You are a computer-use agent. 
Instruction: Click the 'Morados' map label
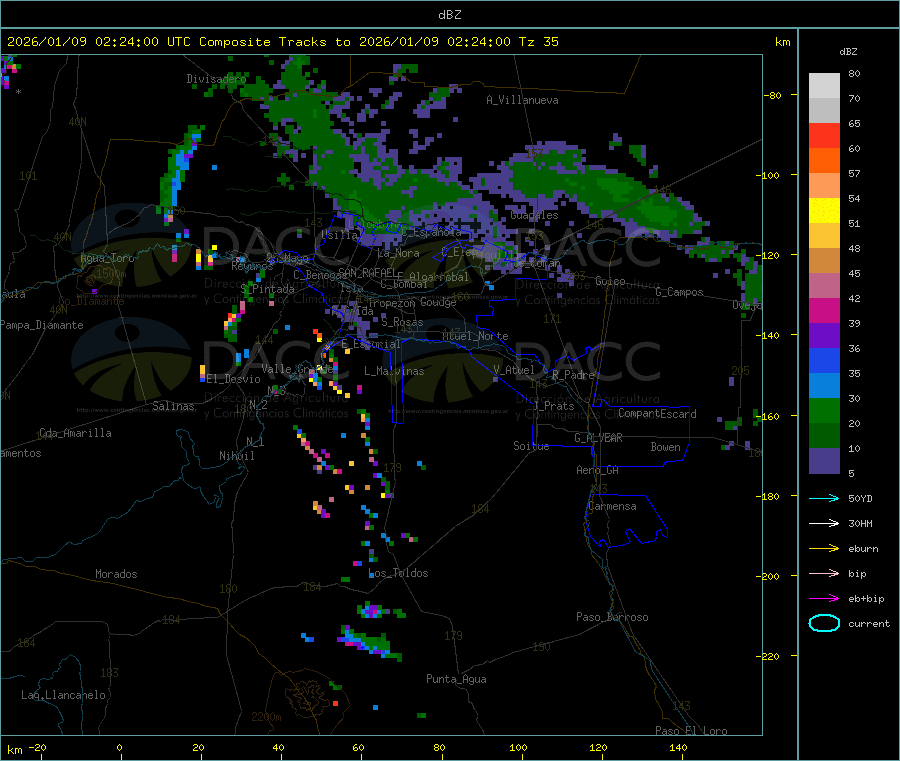[x=116, y=574]
